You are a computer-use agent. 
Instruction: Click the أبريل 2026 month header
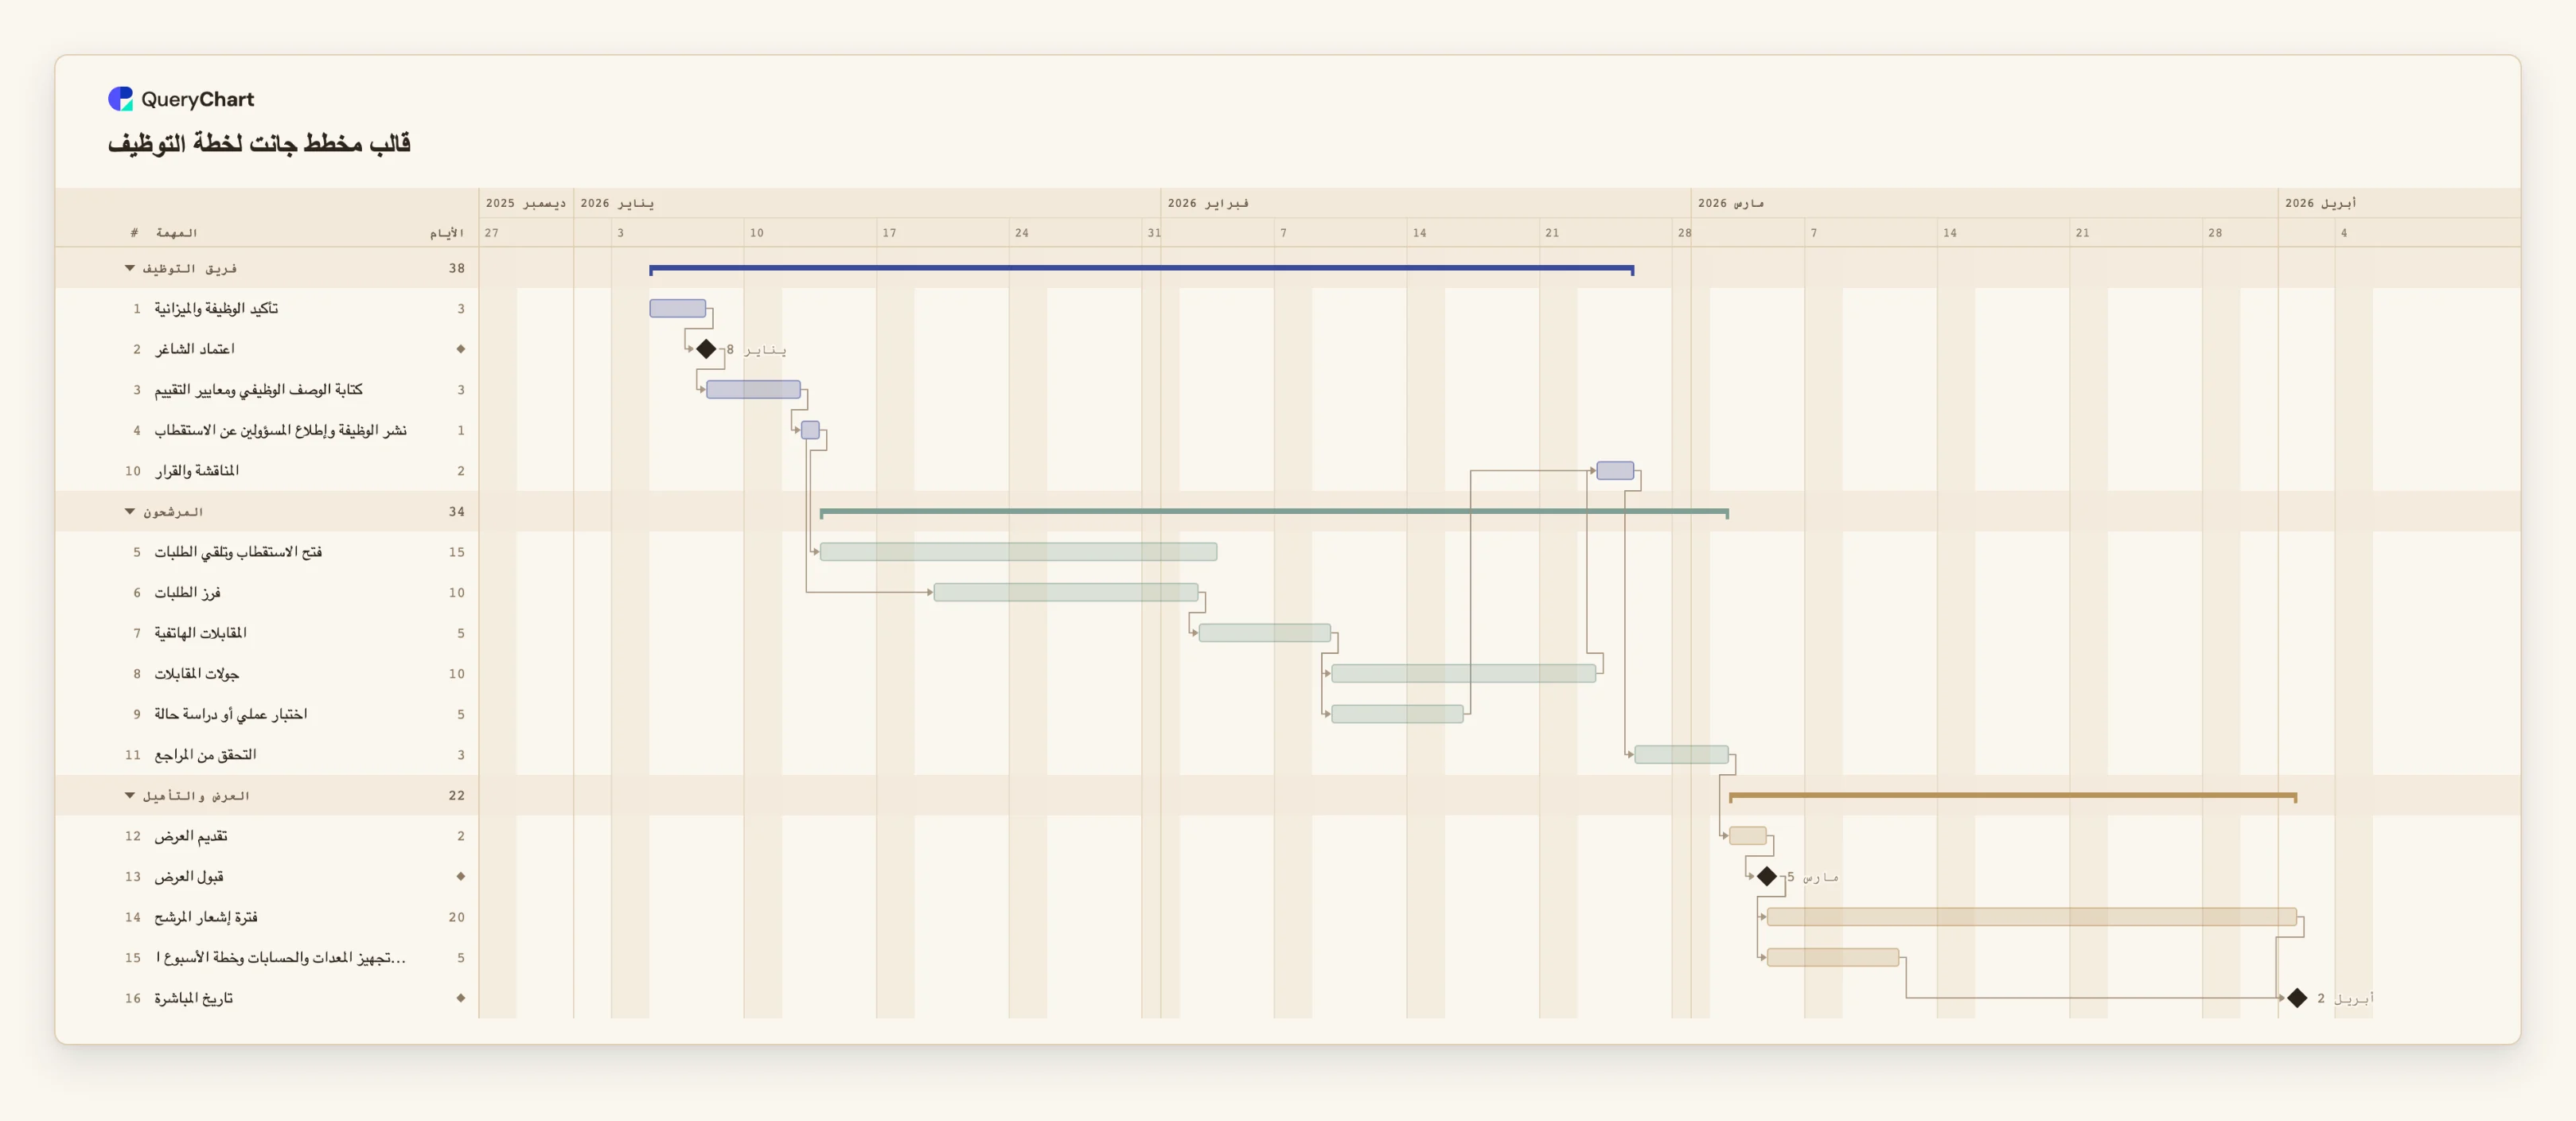tap(2320, 203)
